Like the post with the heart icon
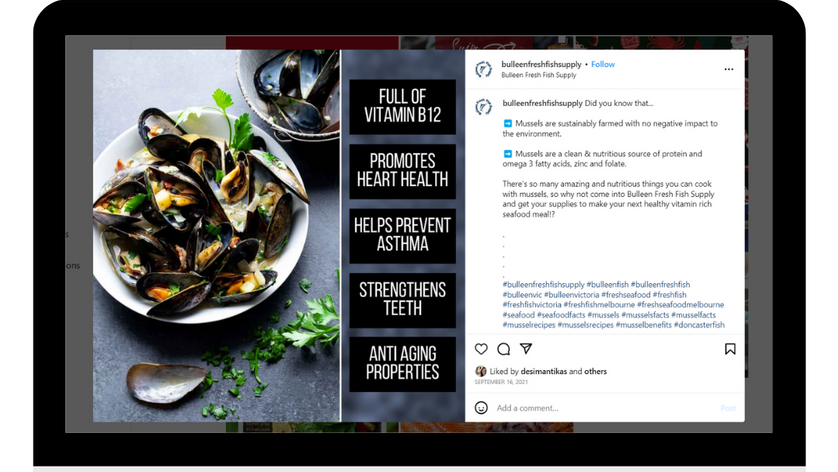 point(481,349)
